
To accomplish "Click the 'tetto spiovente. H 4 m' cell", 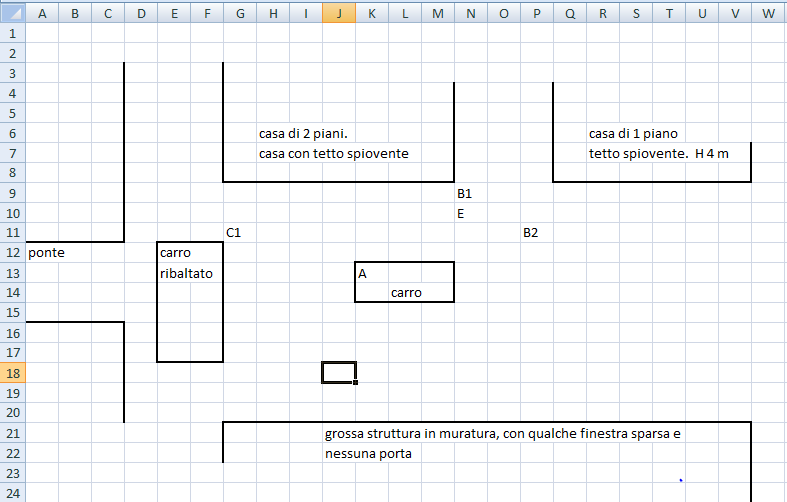I will tap(658, 153).
